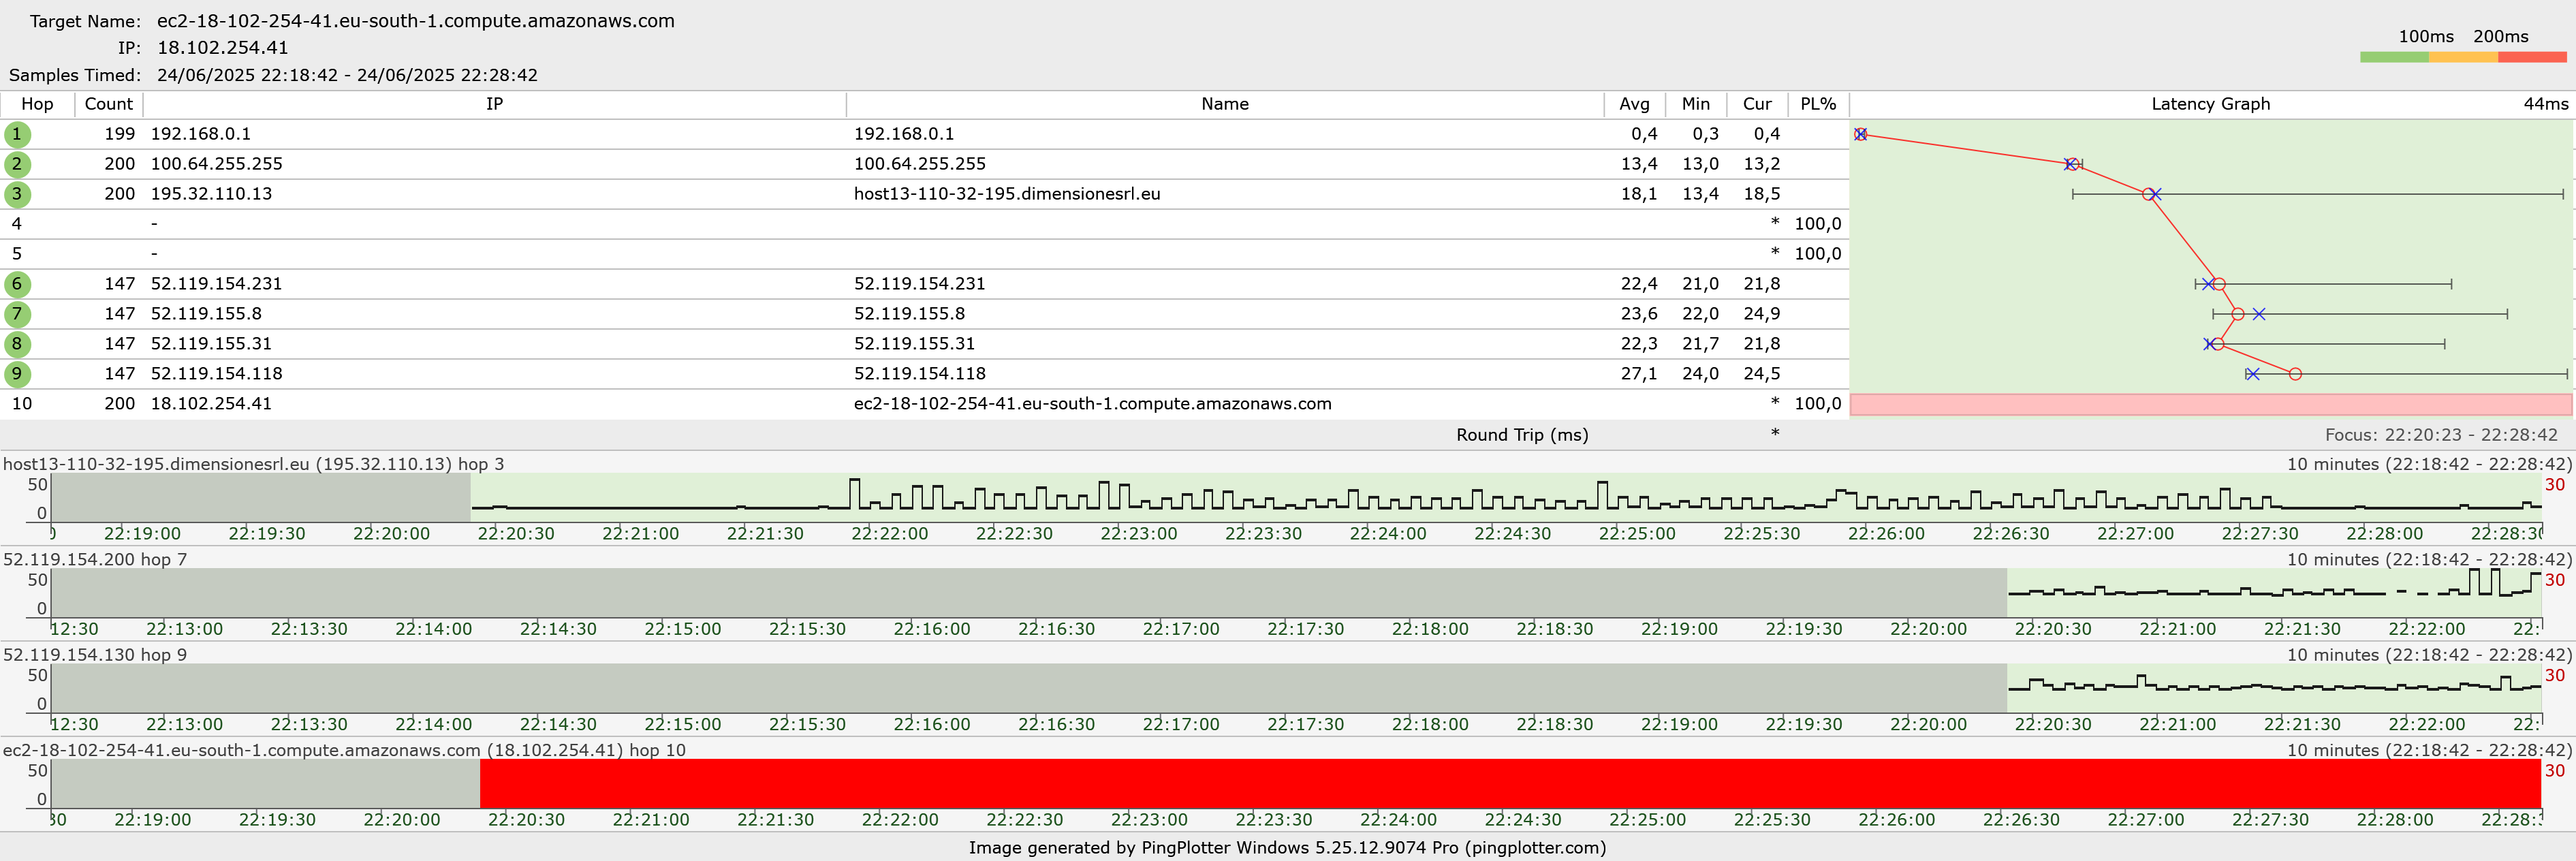
Task: Click the green hop 8 circle icon
Action: 17,344
